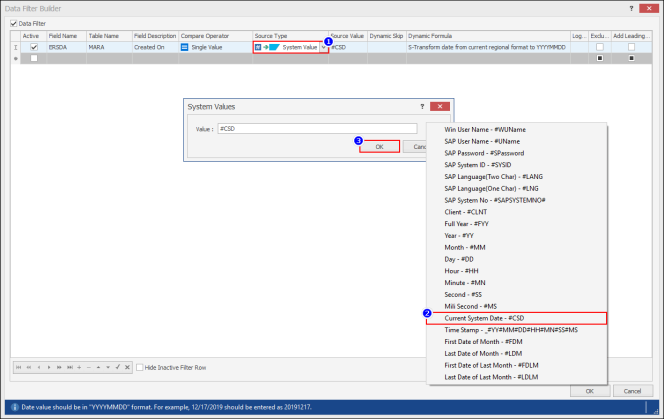The height and width of the screenshot is (419, 664).
Task: Click the Source Value #CSD cell
Action: [x=348, y=47]
